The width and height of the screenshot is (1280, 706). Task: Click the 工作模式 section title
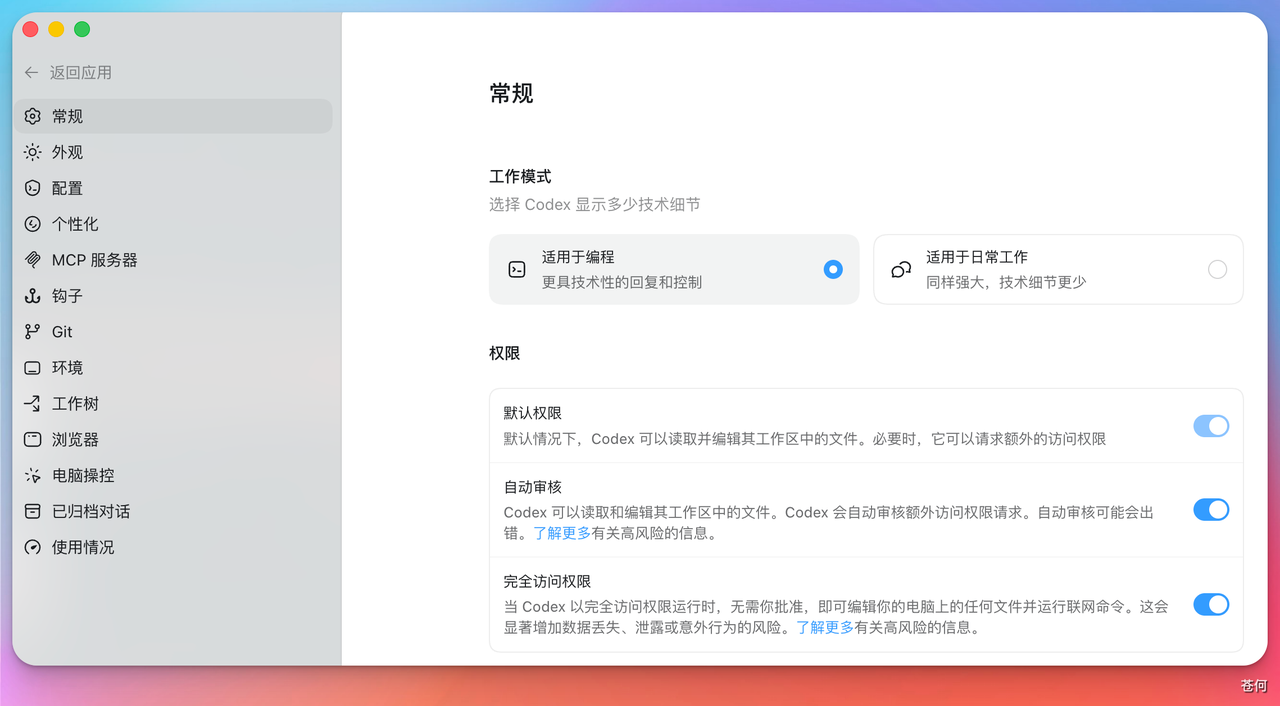520,177
